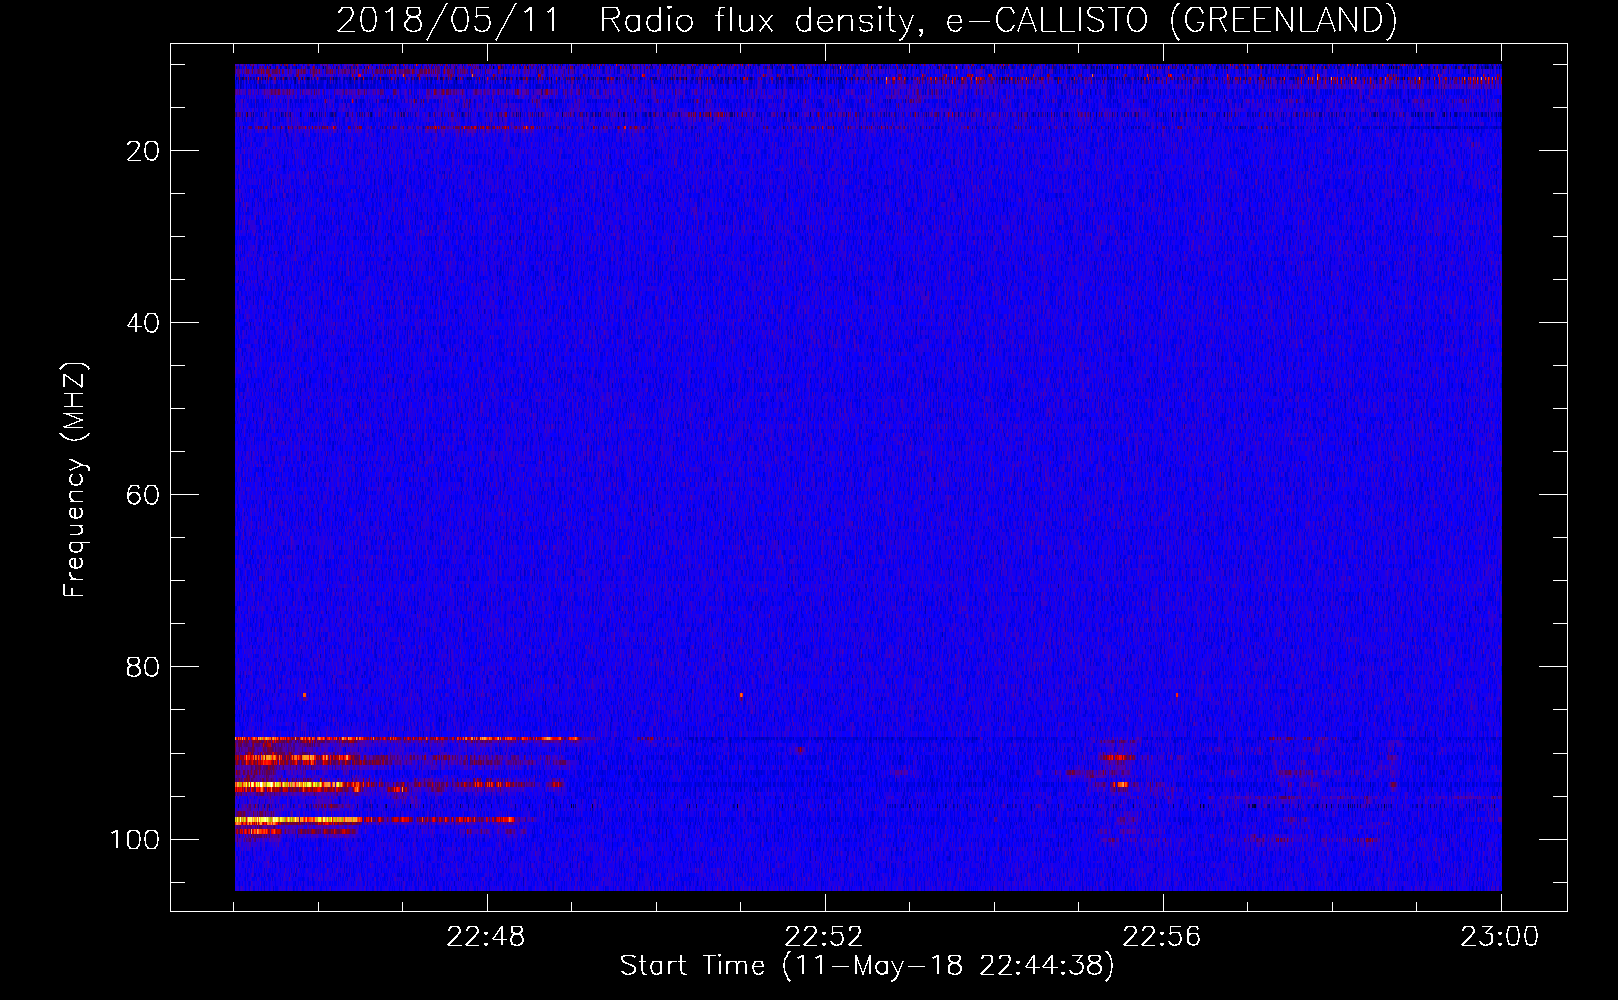Click the frequency tick label '60'
Screen dimensions: 1618x1000
(x=143, y=495)
